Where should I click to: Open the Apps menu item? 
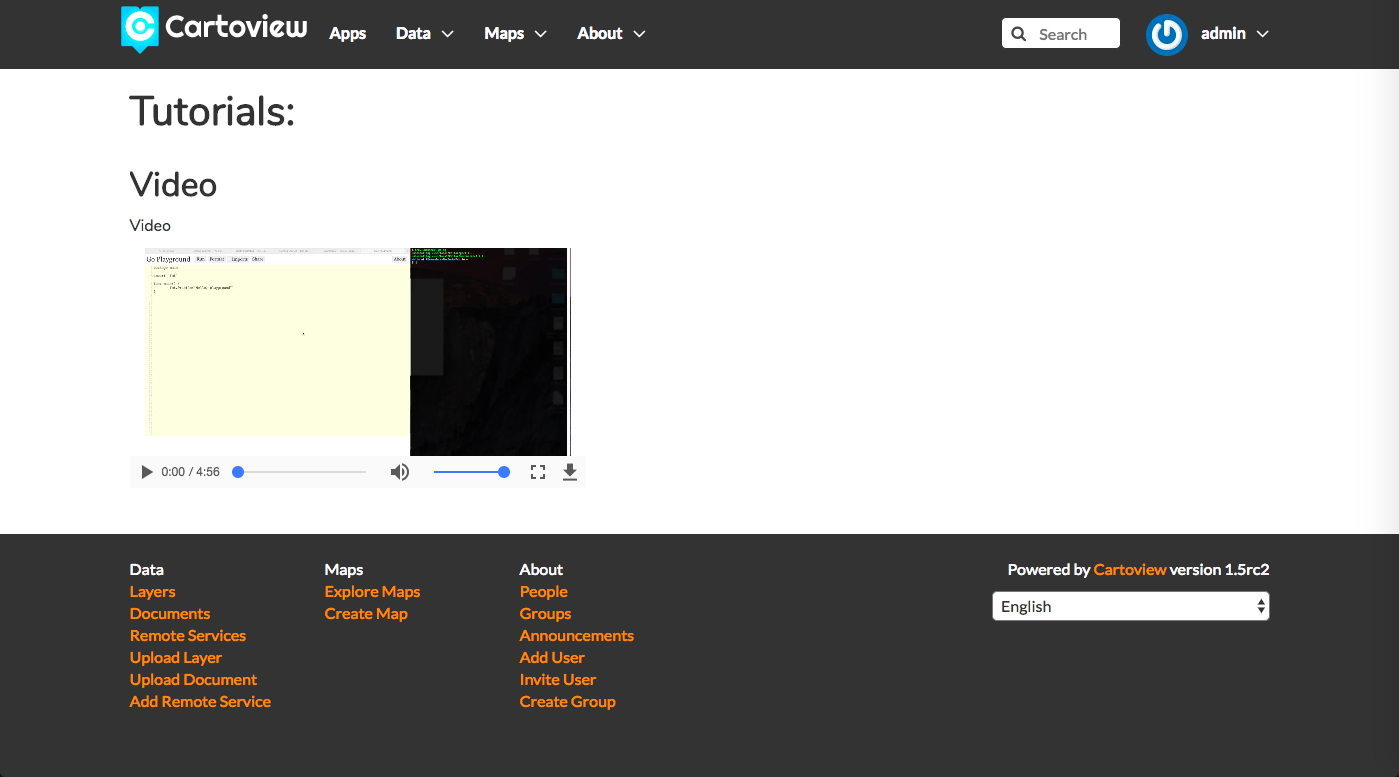[348, 34]
